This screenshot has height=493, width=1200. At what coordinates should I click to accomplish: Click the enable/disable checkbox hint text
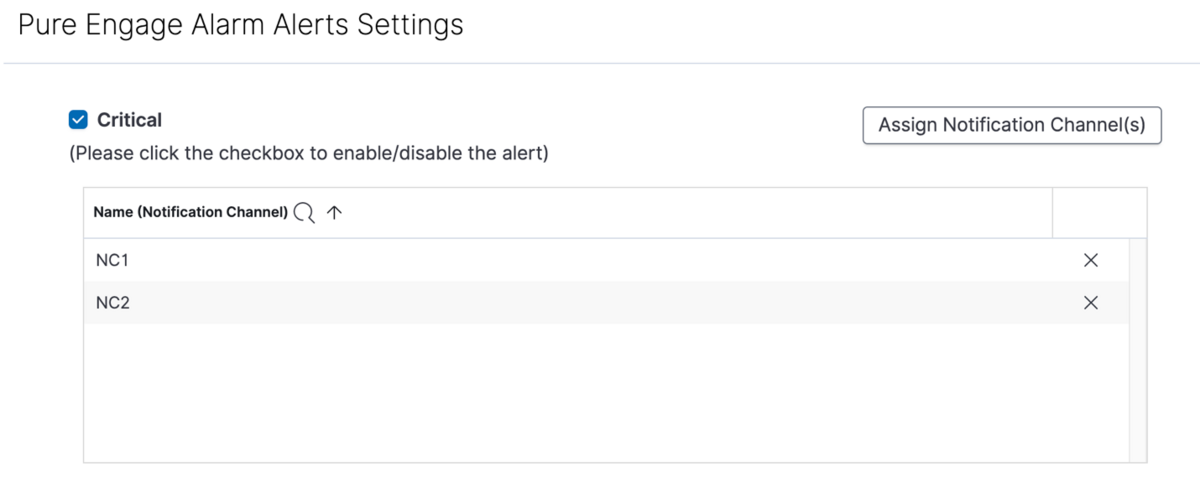(x=308, y=155)
